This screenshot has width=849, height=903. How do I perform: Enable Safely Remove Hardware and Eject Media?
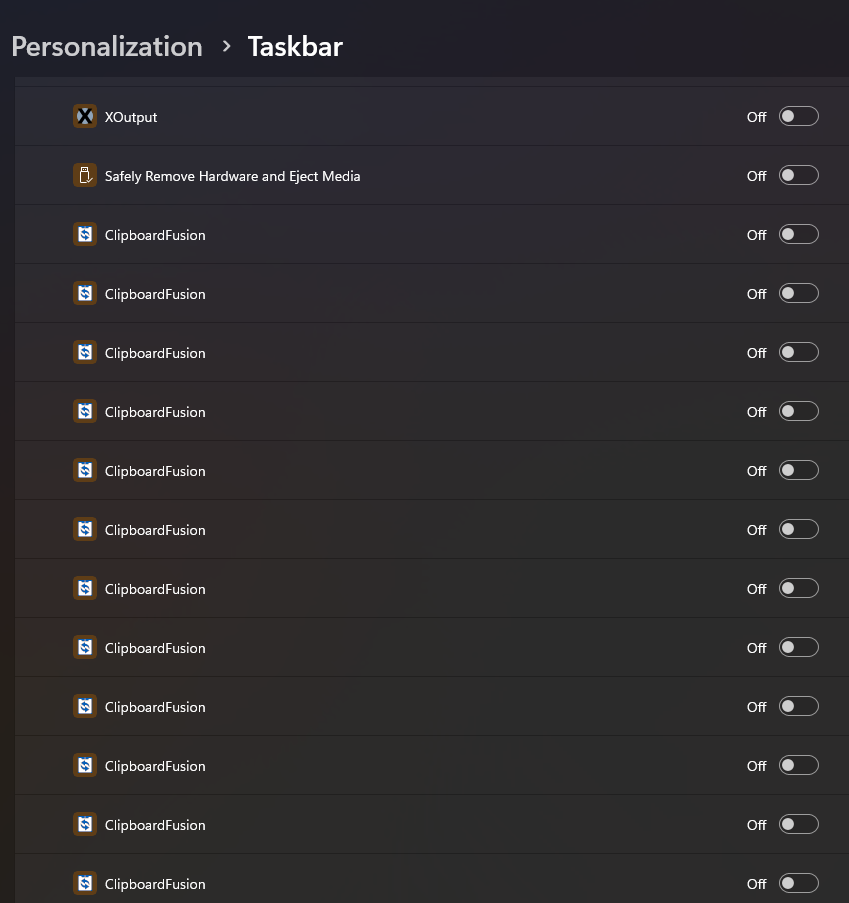[x=798, y=176]
